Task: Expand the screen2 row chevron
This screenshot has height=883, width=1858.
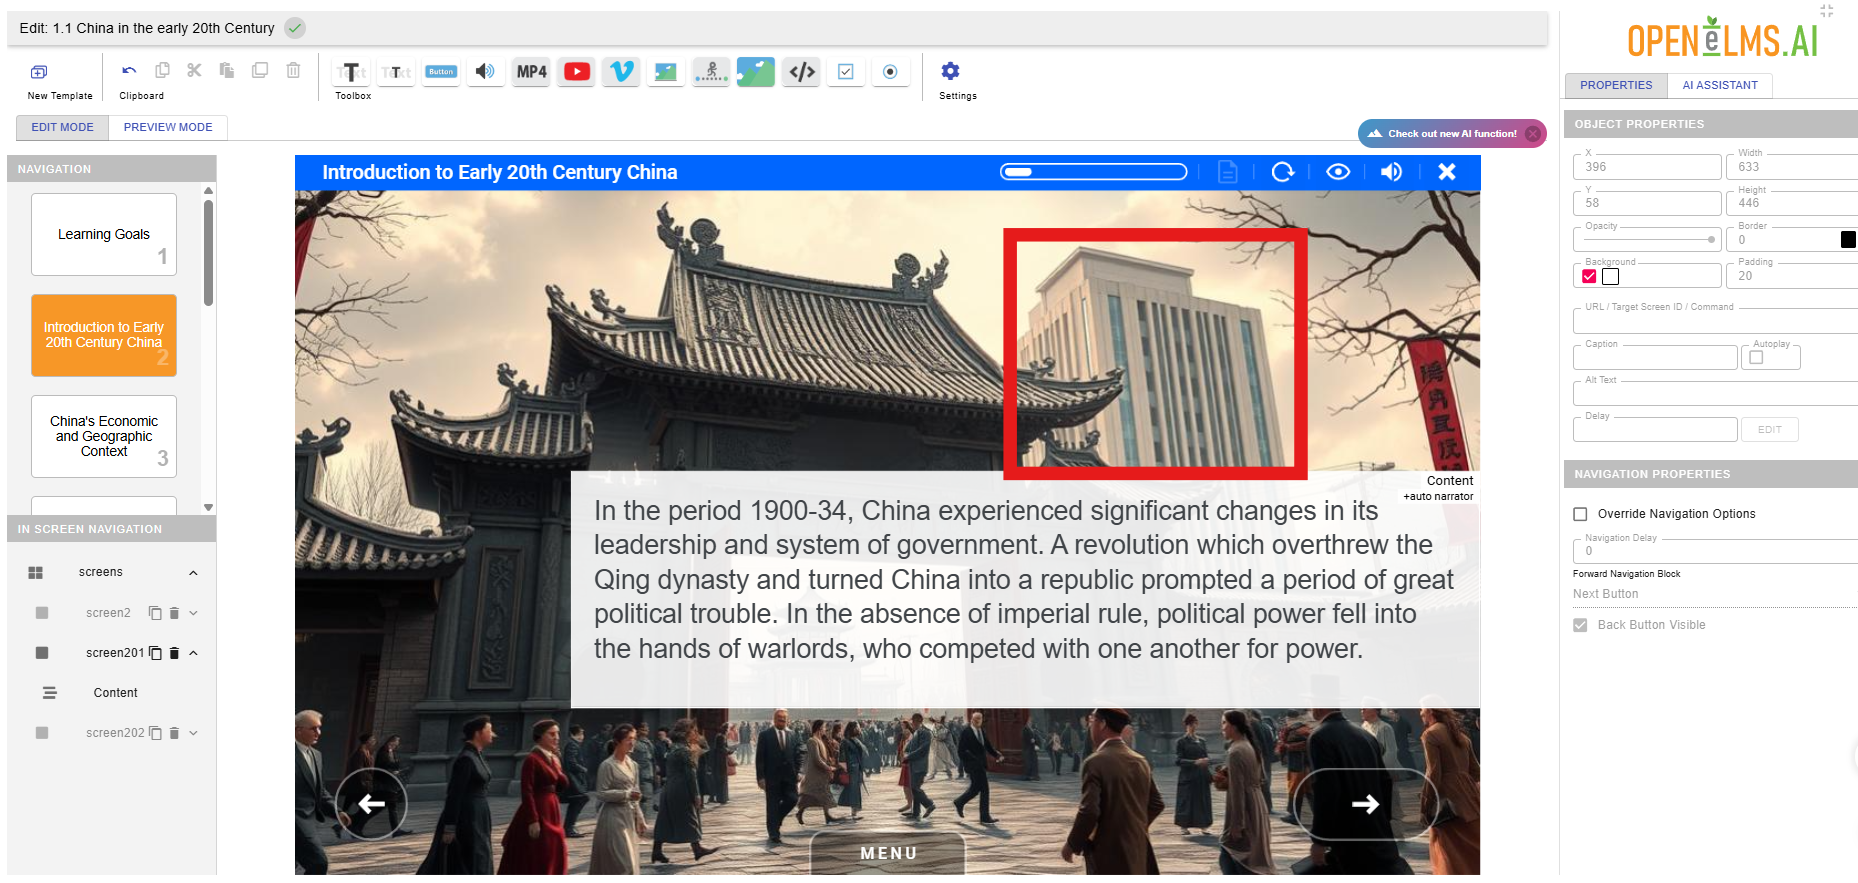Action: pyautogui.click(x=193, y=613)
